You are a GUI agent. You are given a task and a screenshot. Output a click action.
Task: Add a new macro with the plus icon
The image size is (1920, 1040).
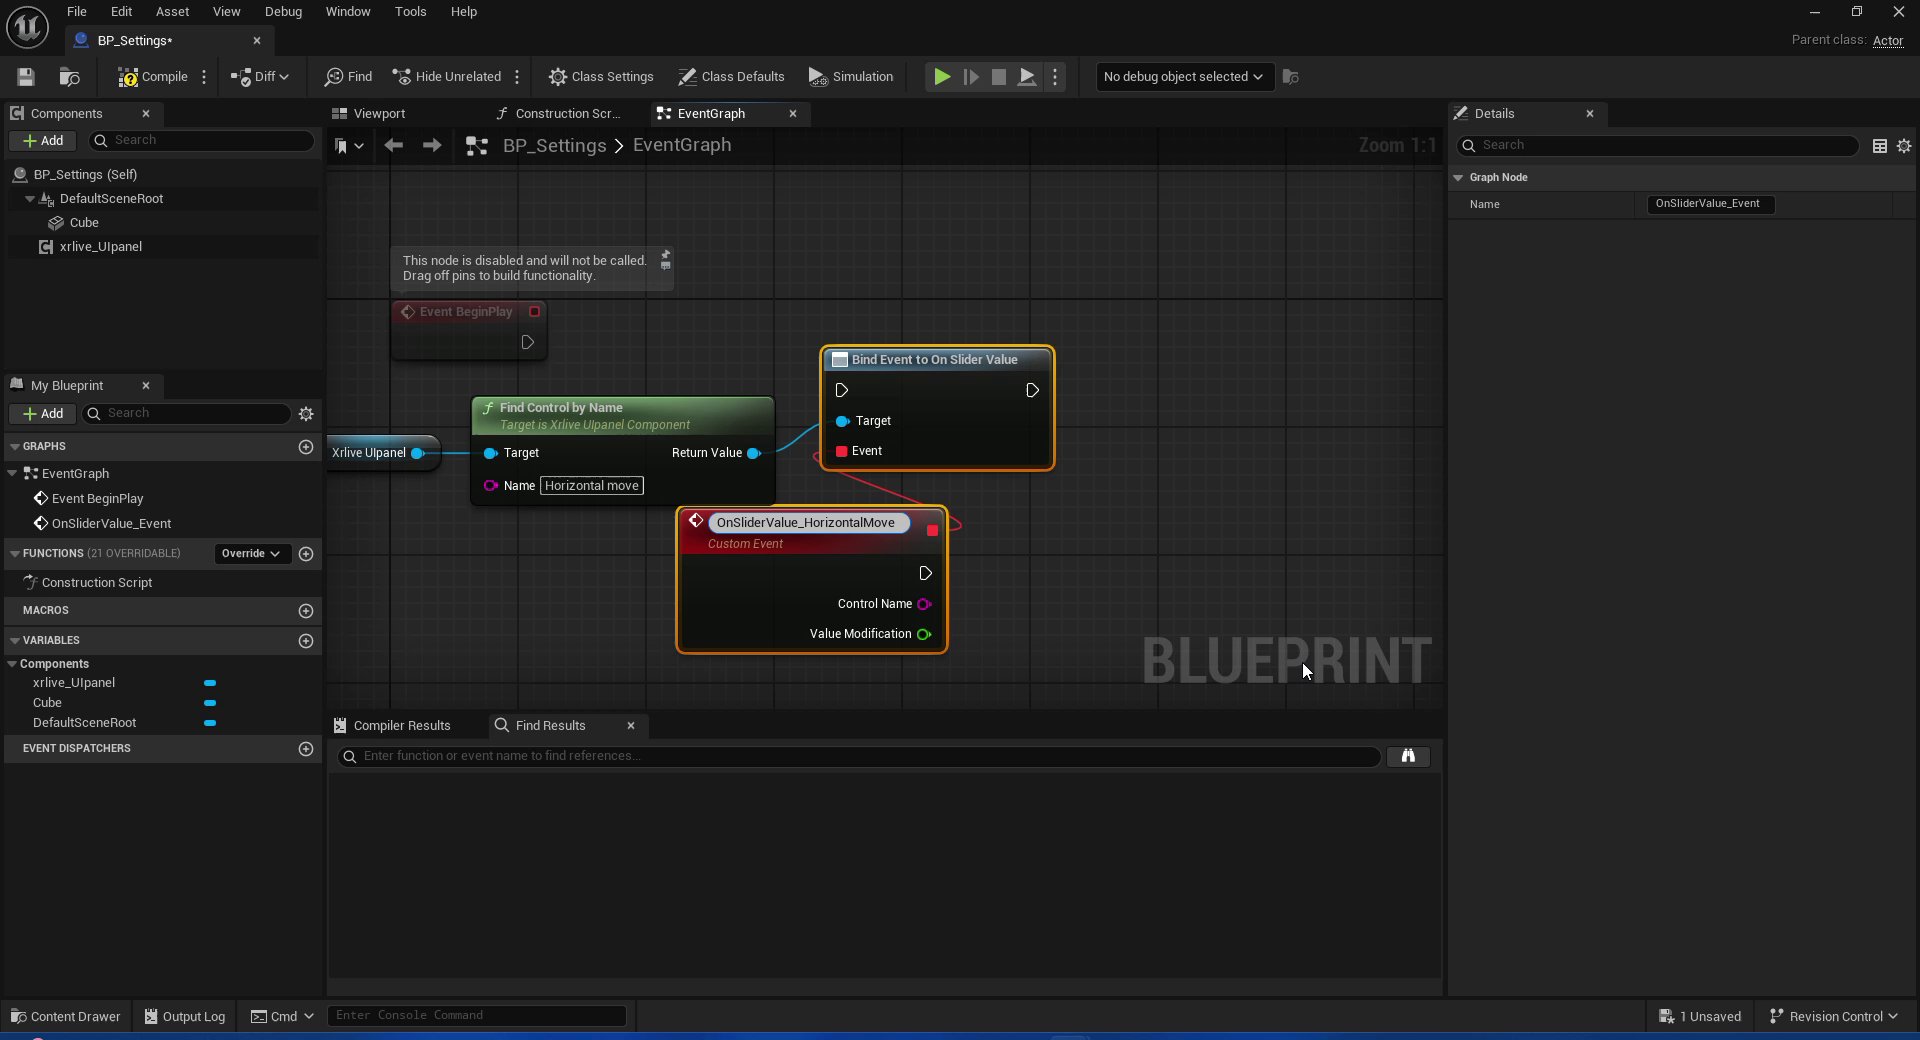tap(306, 611)
